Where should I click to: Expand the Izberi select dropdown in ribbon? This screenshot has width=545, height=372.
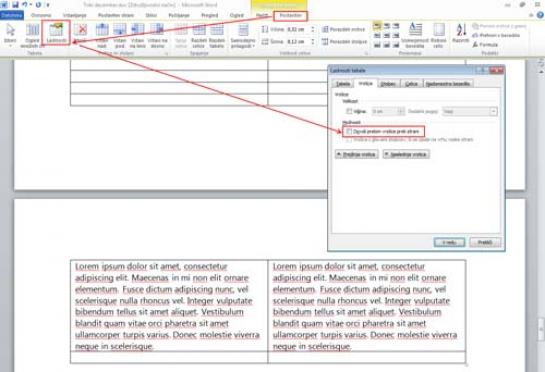point(10,34)
